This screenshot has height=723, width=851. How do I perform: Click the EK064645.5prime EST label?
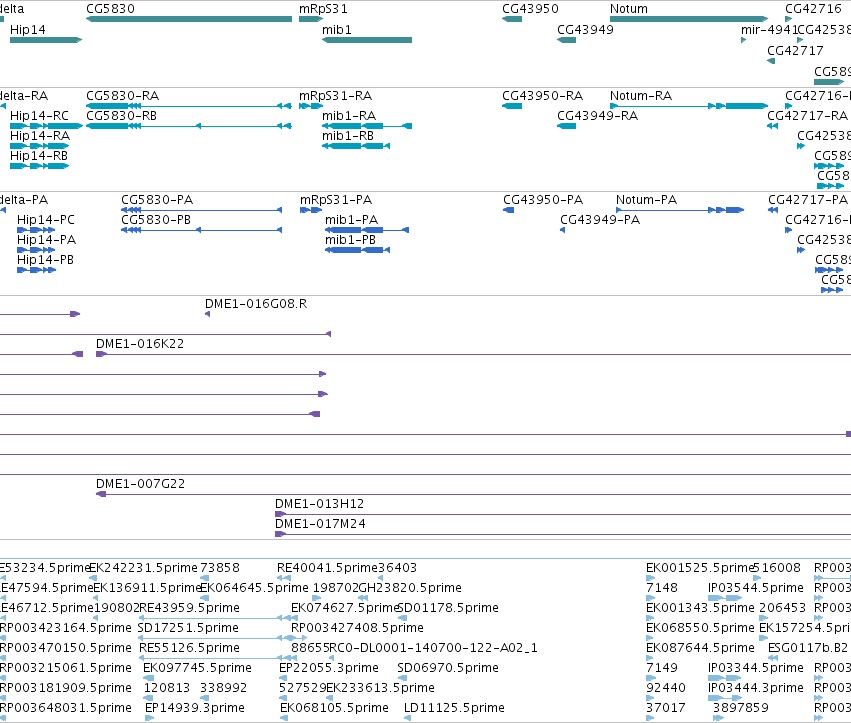click(x=255, y=588)
